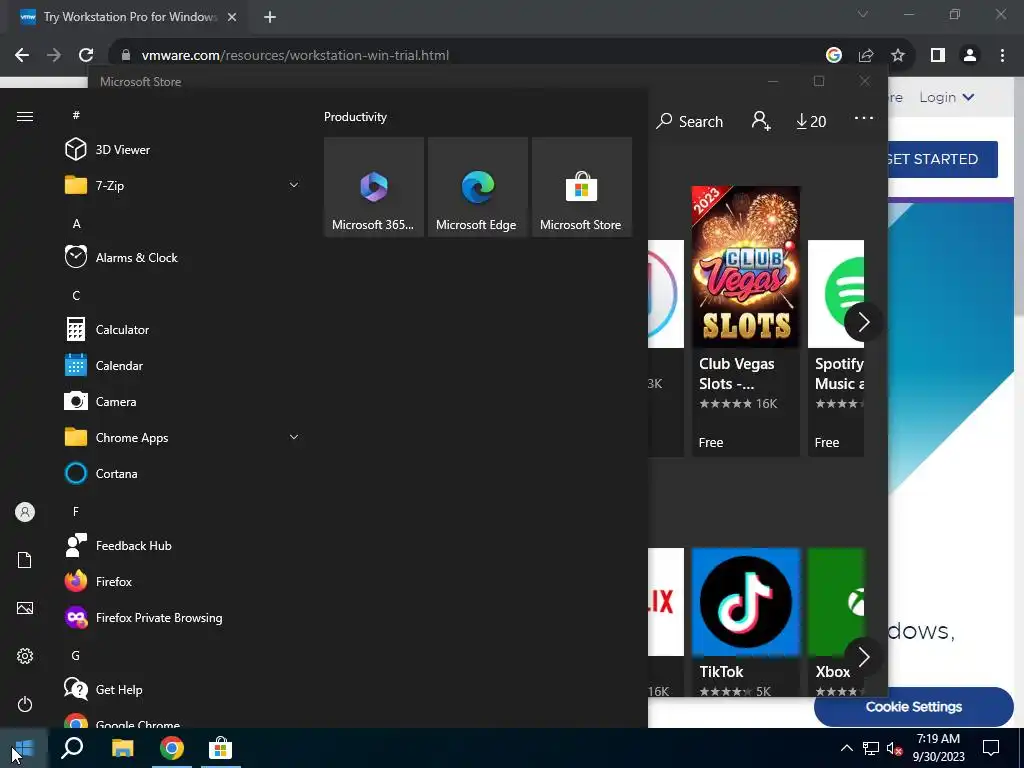Close the Workstation Pro tab
The width and height of the screenshot is (1024, 768).
click(232, 17)
